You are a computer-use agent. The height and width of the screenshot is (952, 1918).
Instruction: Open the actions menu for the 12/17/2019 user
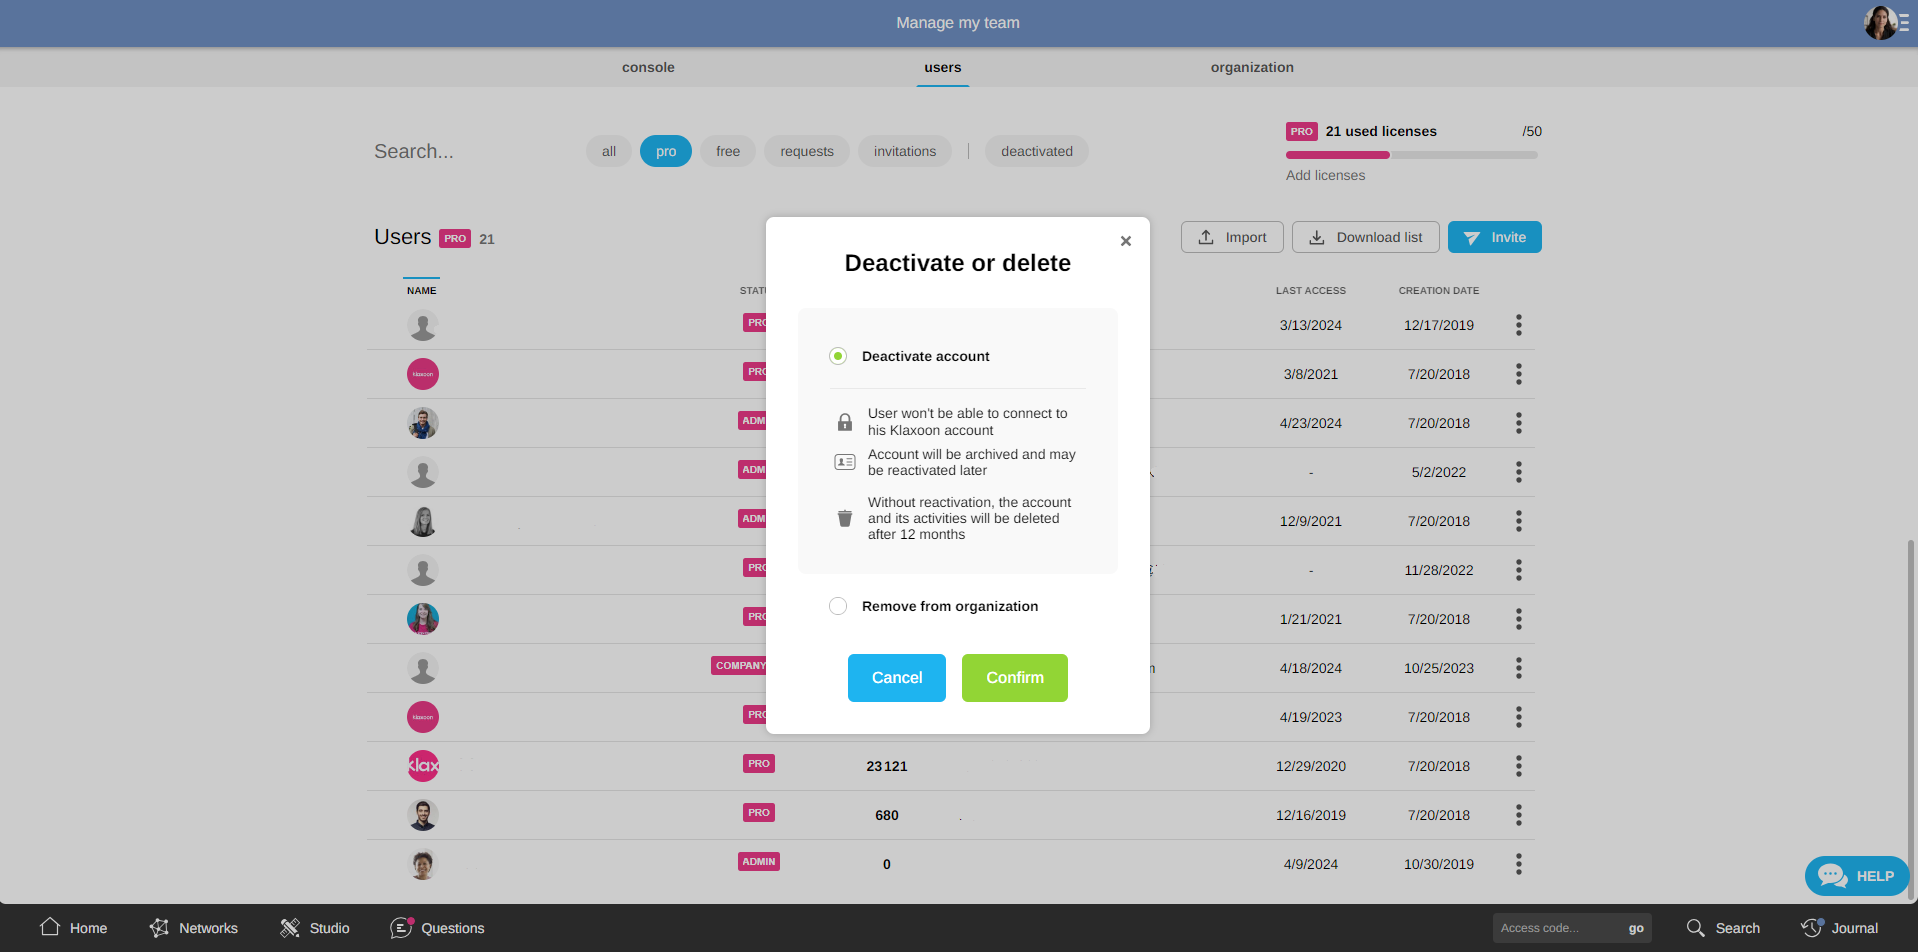click(x=1518, y=325)
